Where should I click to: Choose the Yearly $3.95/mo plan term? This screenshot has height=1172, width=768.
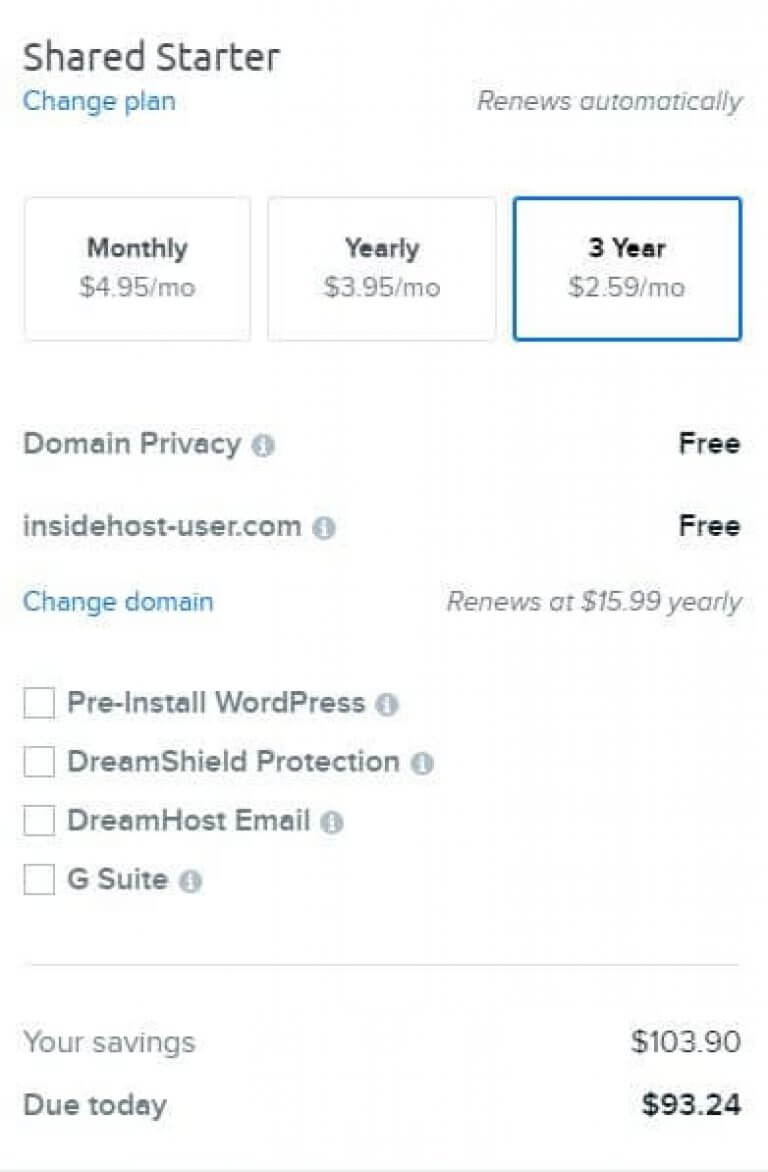pyautogui.click(x=381, y=267)
